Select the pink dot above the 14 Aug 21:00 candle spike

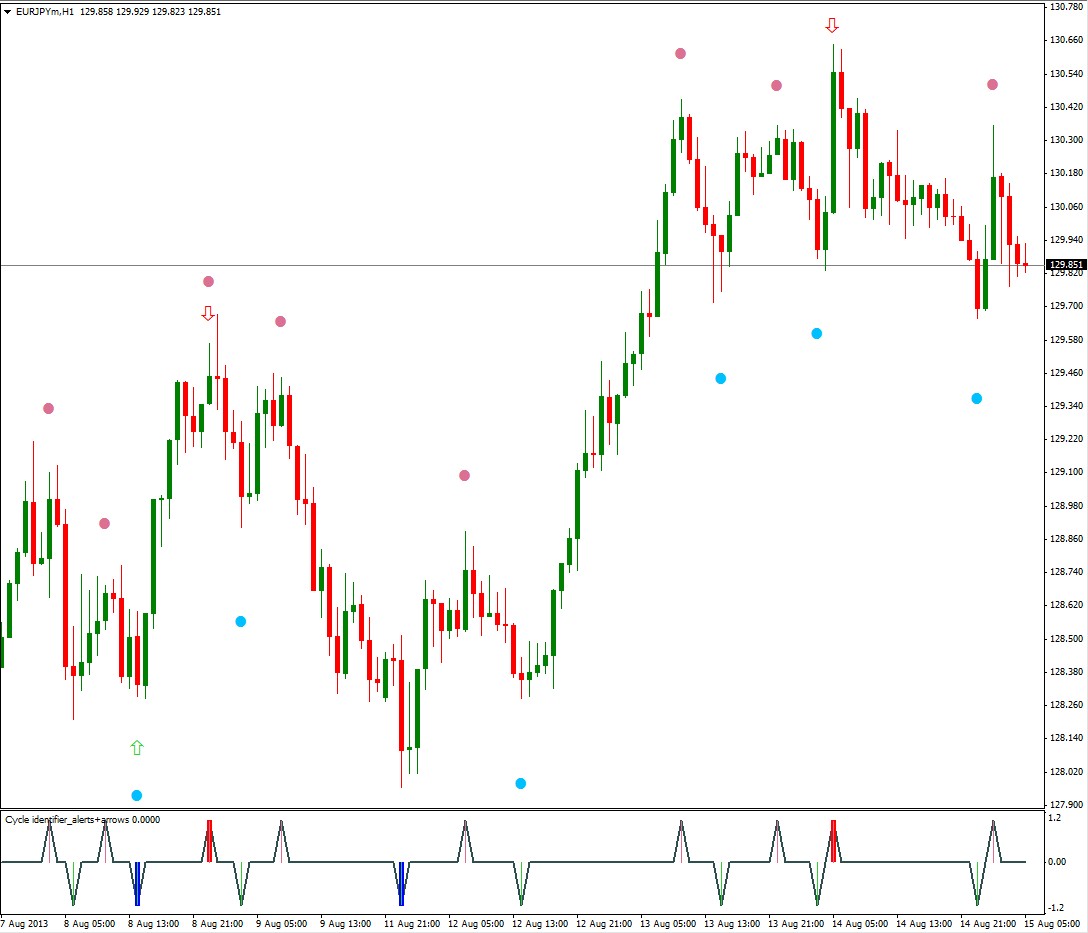[x=992, y=85]
